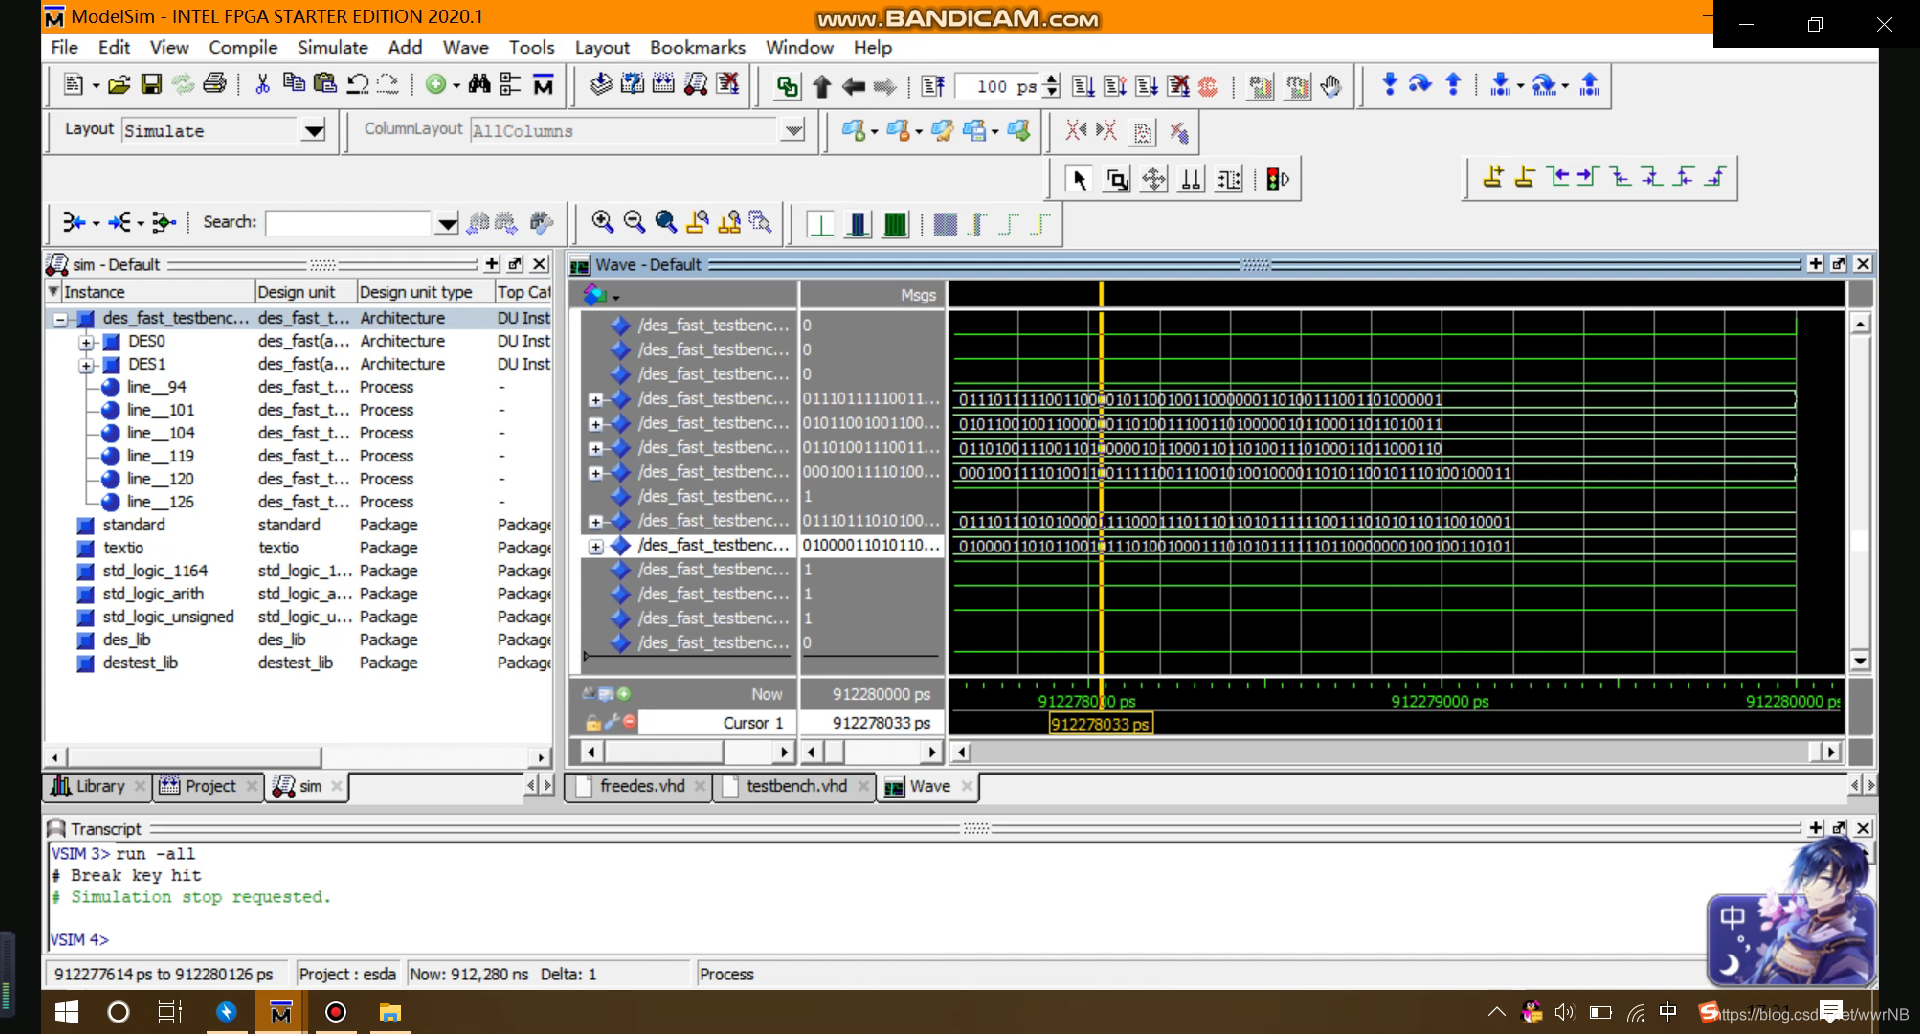Collapse the des_fast_testbench tree node
This screenshot has width=1920, height=1034.
(61, 319)
